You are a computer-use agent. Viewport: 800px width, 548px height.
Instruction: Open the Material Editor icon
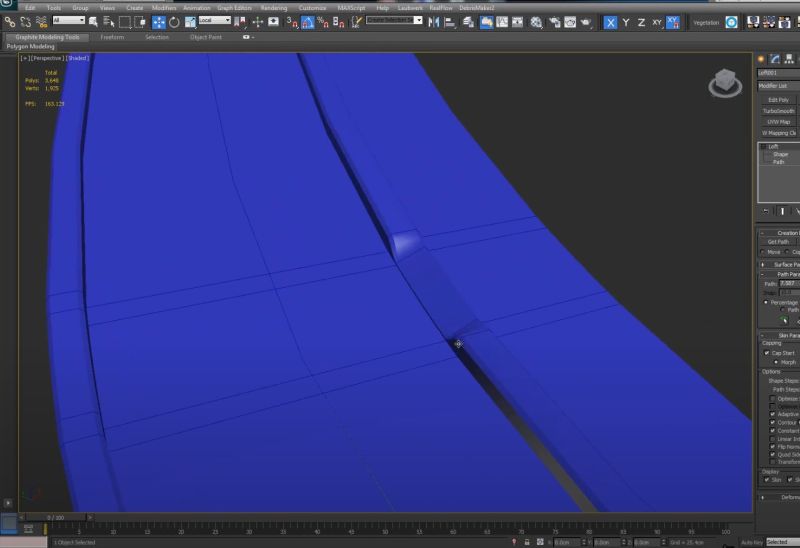pyautogui.click(x=536, y=22)
